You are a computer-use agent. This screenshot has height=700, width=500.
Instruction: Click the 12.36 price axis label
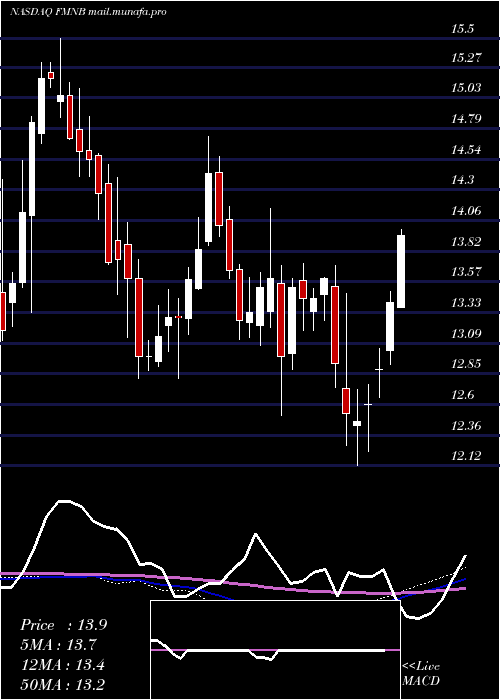click(x=467, y=426)
